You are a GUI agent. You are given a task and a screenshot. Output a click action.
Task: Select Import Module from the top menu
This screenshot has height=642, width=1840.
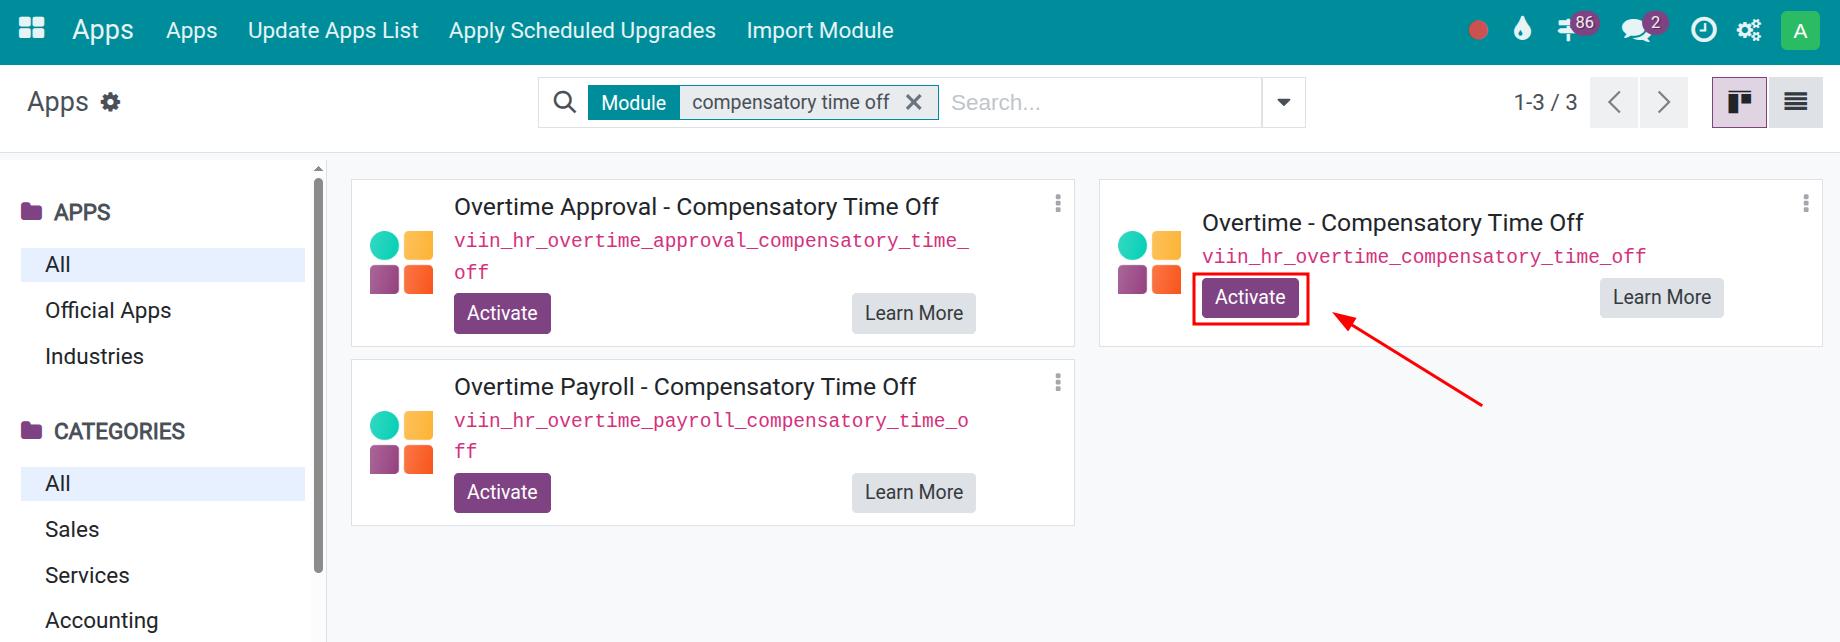click(x=819, y=30)
